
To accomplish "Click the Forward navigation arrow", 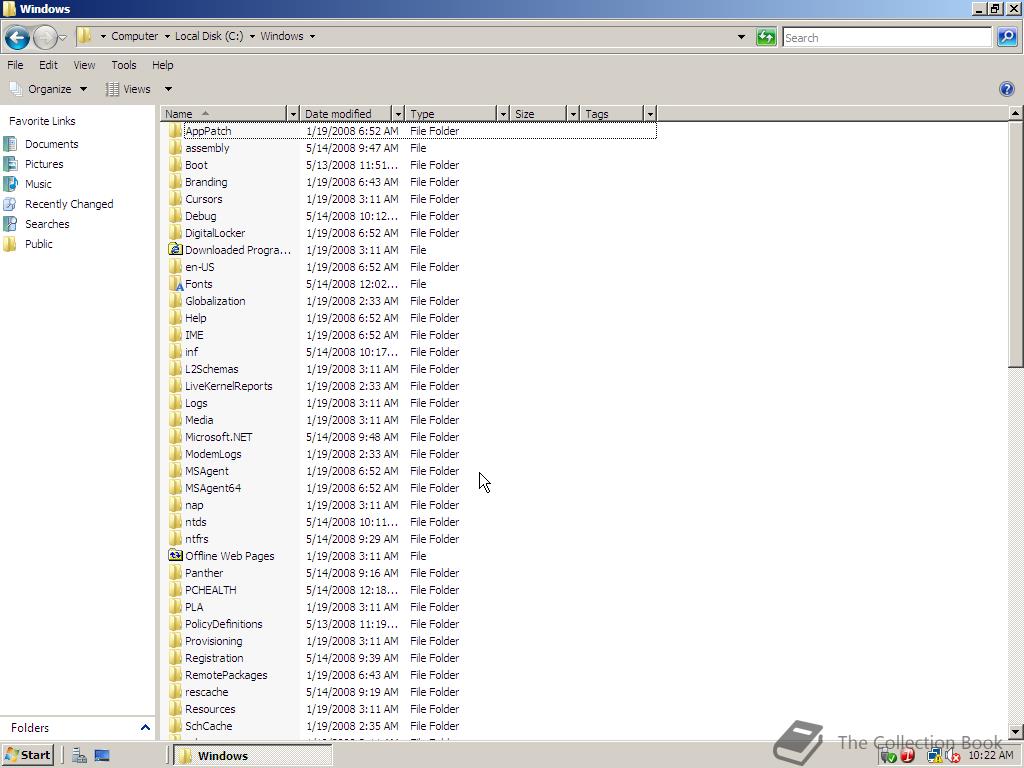I will point(44,37).
